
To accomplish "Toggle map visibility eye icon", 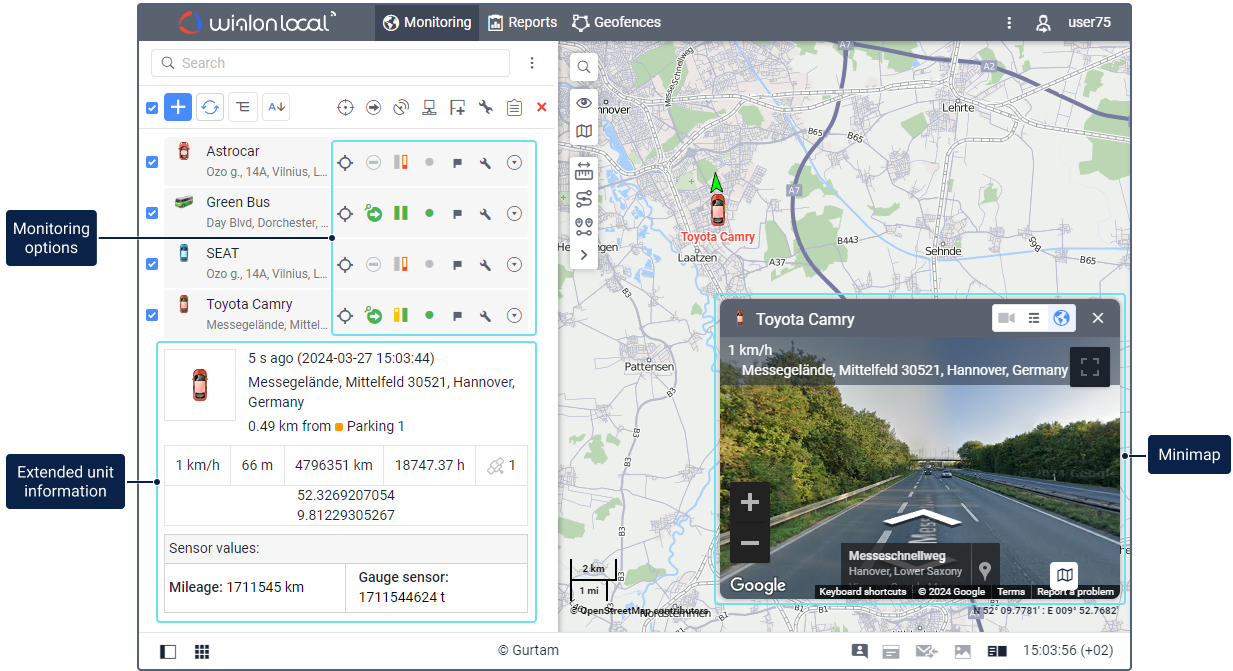I will 584,103.
